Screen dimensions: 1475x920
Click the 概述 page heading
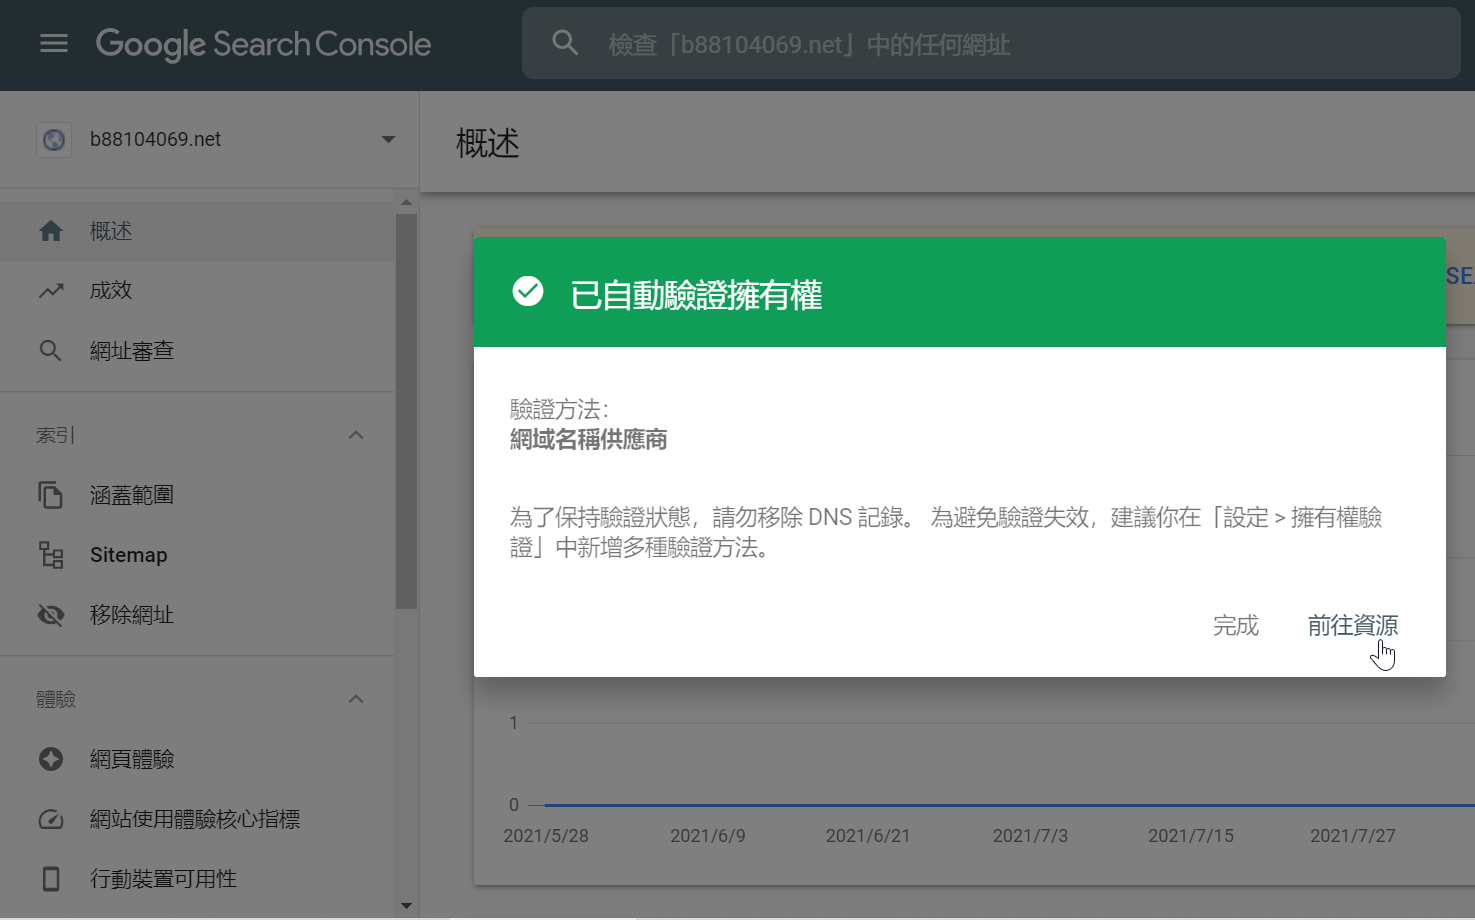tap(488, 143)
